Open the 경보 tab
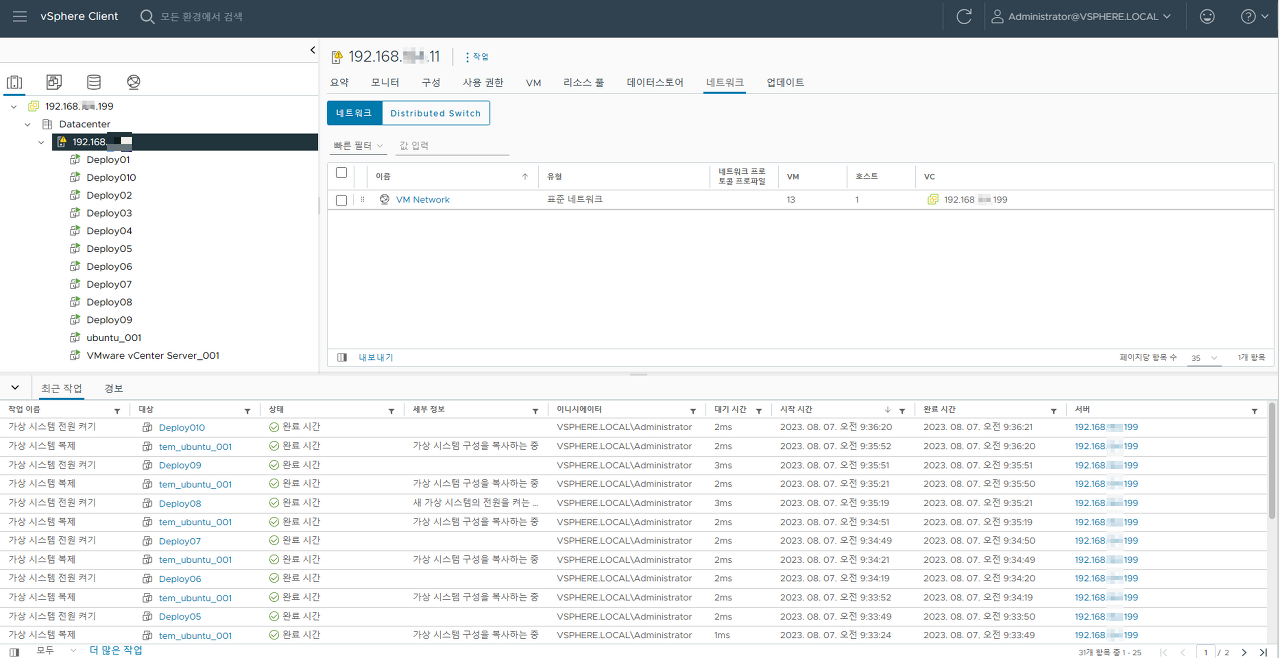This screenshot has width=1280, height=658. [114, 388]
